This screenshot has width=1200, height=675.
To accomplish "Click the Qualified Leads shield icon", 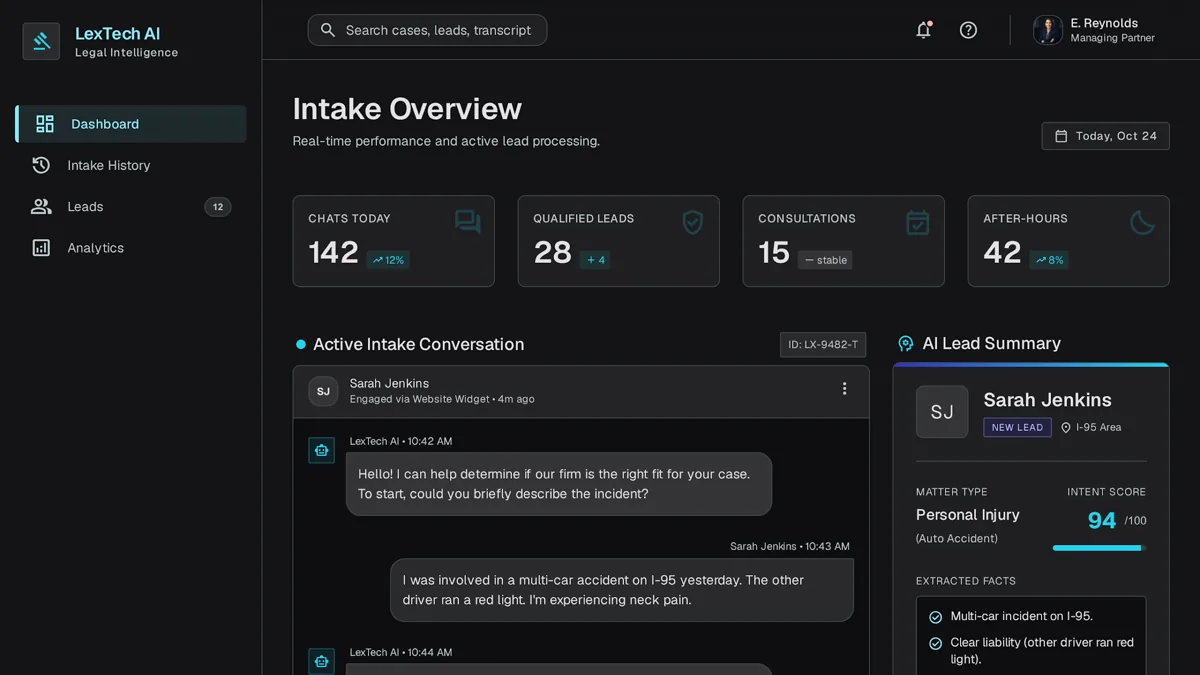I will 692,222.
